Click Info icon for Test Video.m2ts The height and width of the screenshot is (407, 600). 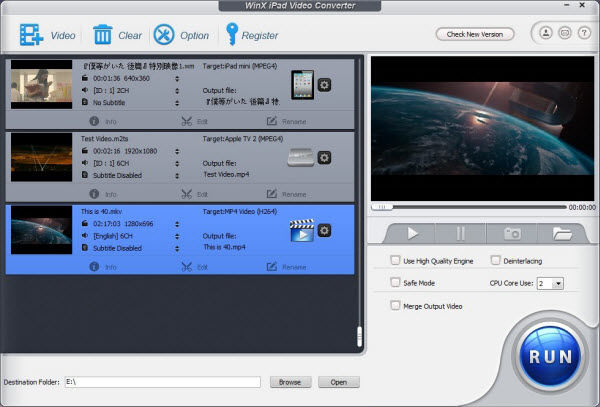click(x=94, y=194)
